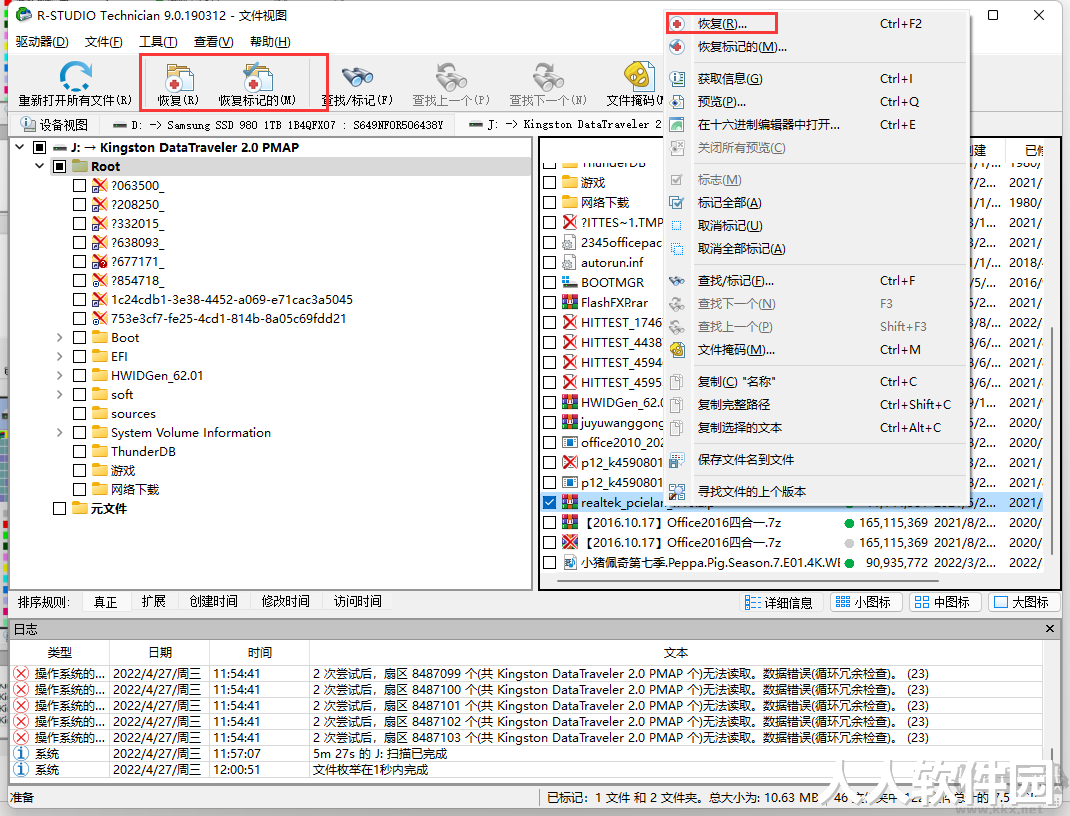Viewport: 1070px width, 816px height.
Task: Expand the soft folder node
Action: click(59, 395)
